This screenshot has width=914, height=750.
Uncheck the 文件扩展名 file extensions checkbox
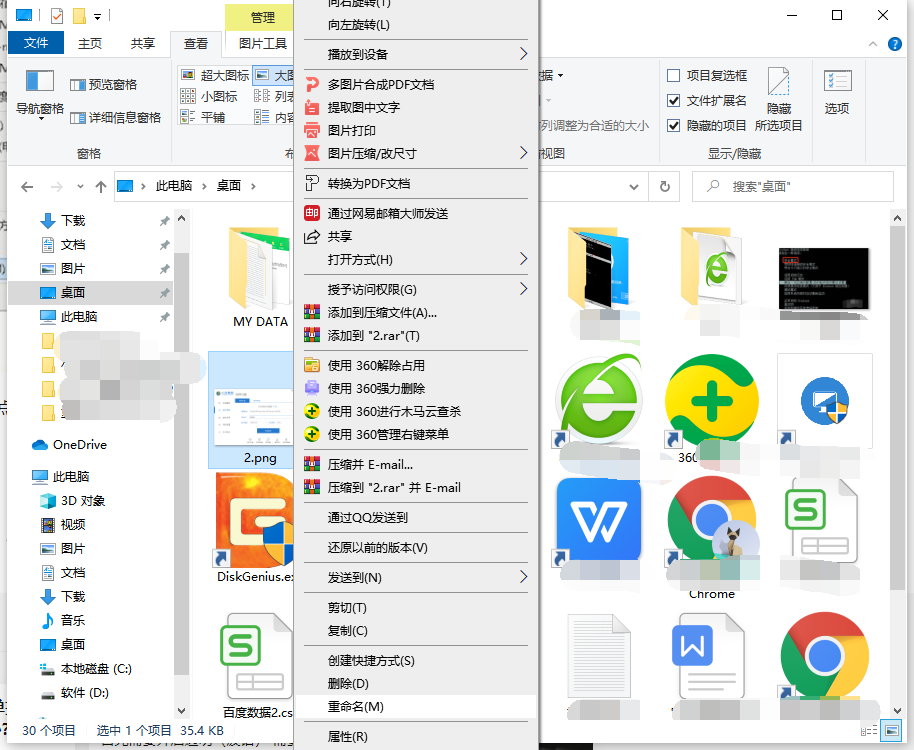pyautogui.click(x=674, y=100)
